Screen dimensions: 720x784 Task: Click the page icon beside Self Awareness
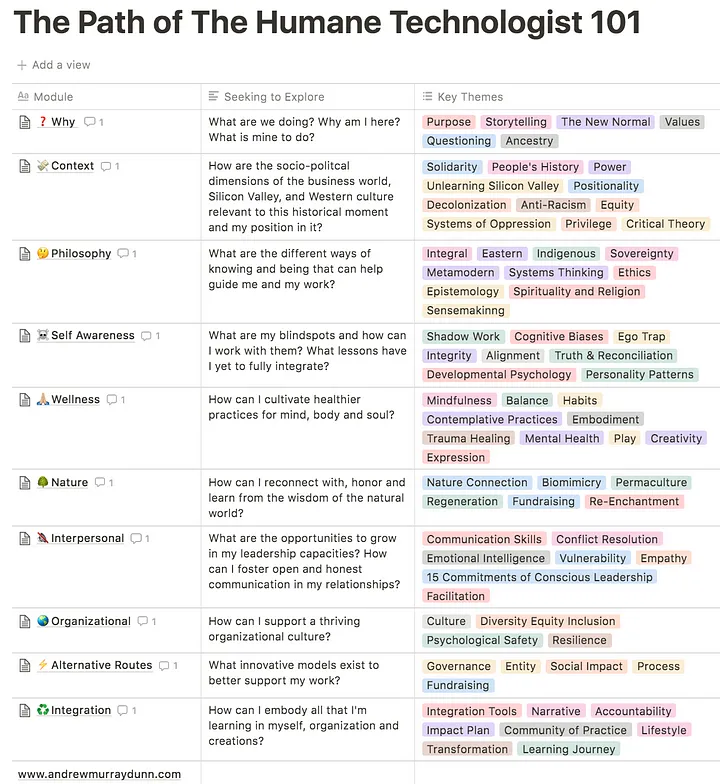coord(25,336)
